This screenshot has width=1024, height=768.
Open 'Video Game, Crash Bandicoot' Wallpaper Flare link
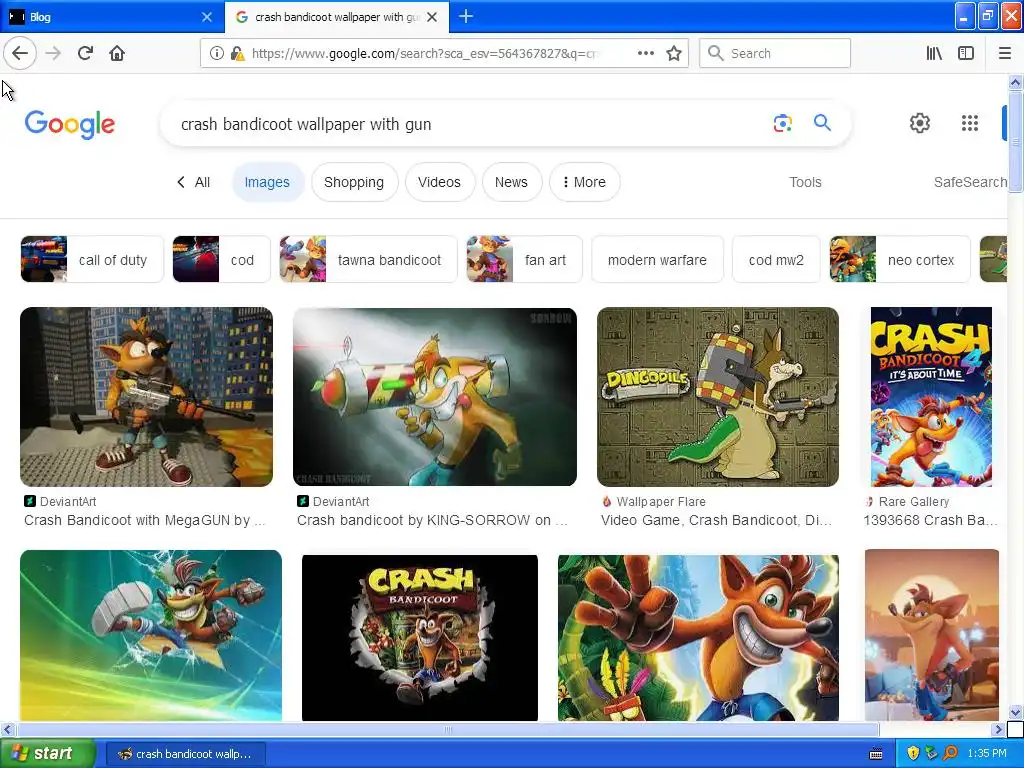[x=716, y=520]
